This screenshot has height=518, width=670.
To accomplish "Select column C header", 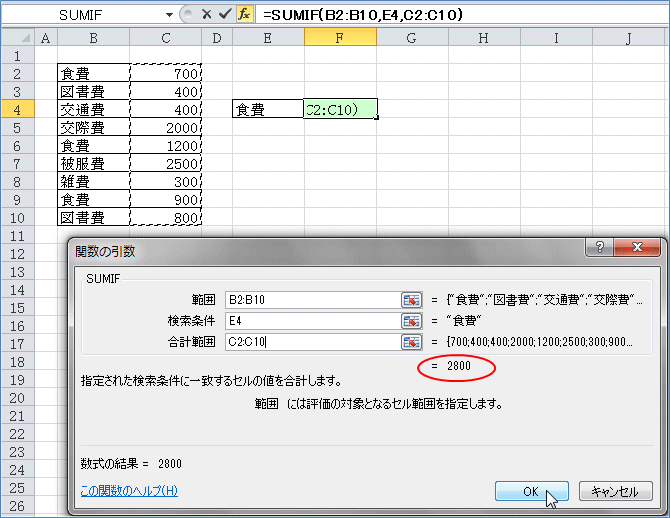I will (x=165, y=38).
